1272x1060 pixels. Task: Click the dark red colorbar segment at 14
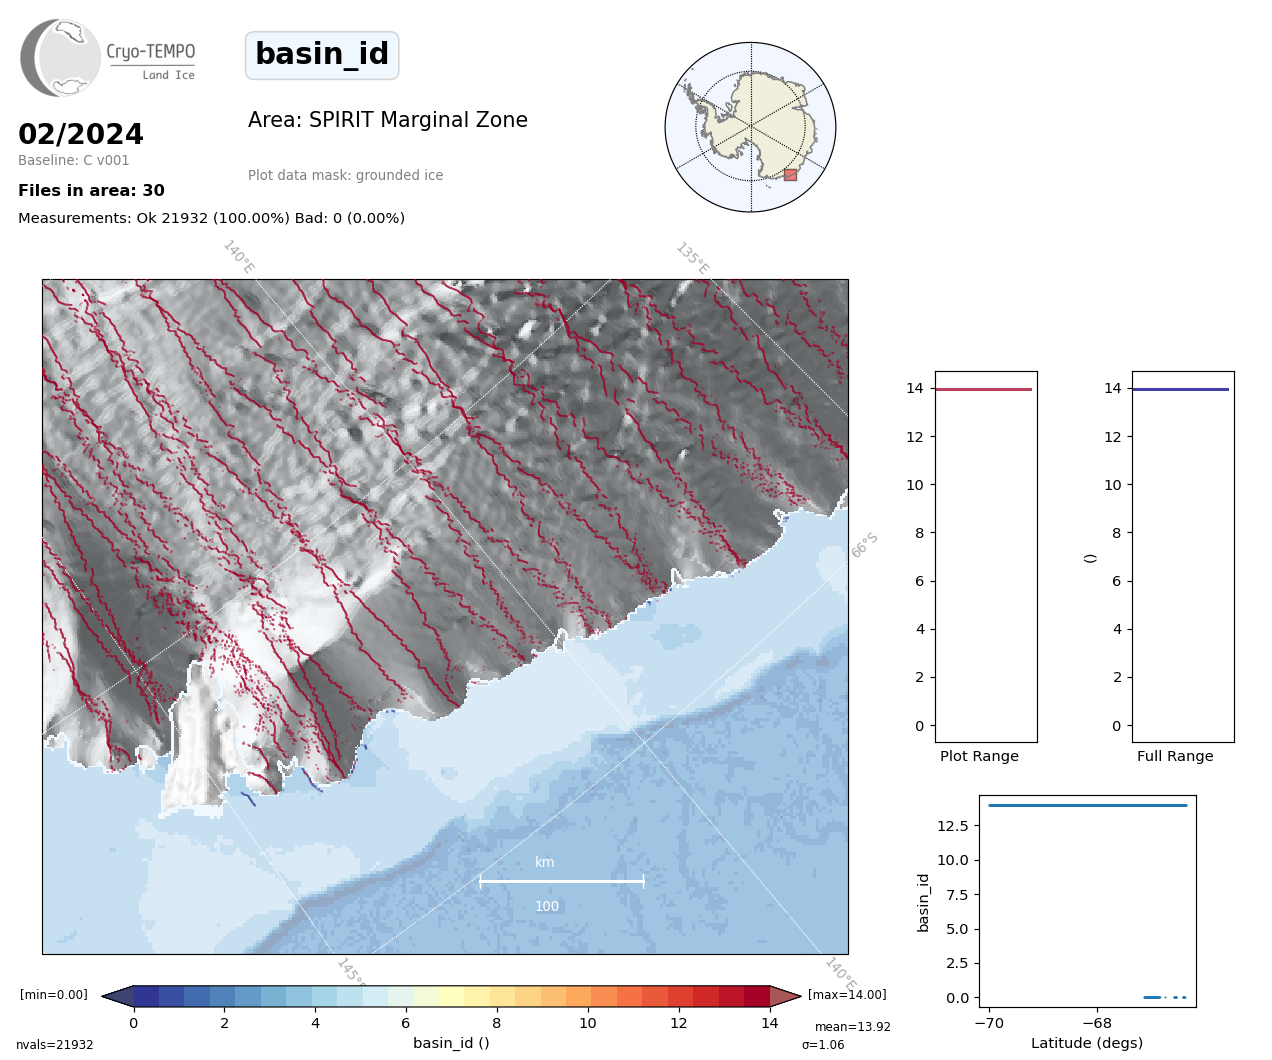(x=757, y=996)
